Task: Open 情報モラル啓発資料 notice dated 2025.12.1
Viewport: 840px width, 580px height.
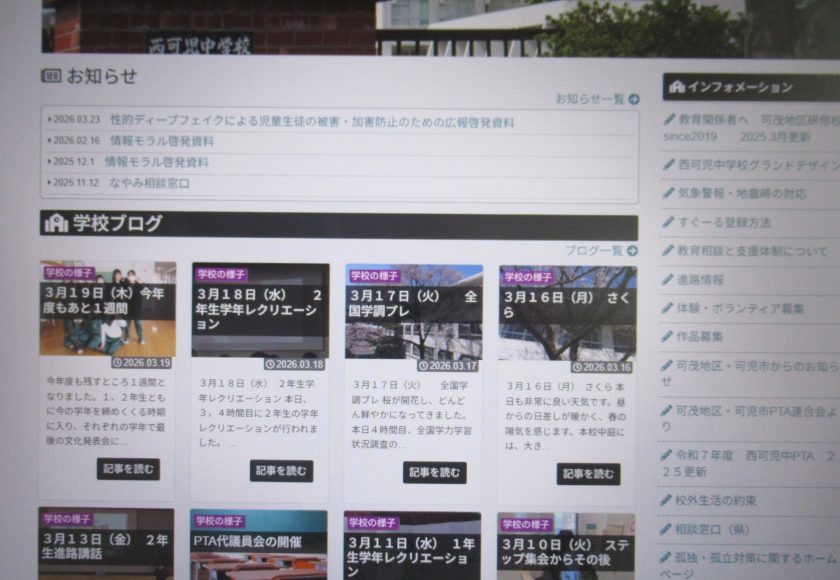Action: pos(156,162)
